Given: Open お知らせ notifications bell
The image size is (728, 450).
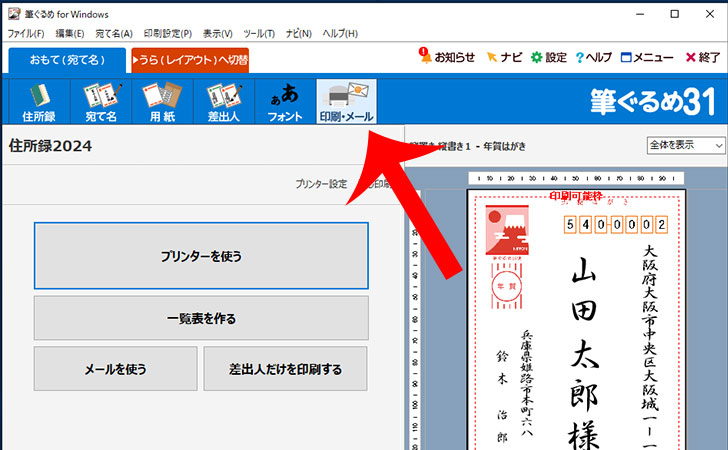Looking at the screenshot, I should tap(447, 57).
